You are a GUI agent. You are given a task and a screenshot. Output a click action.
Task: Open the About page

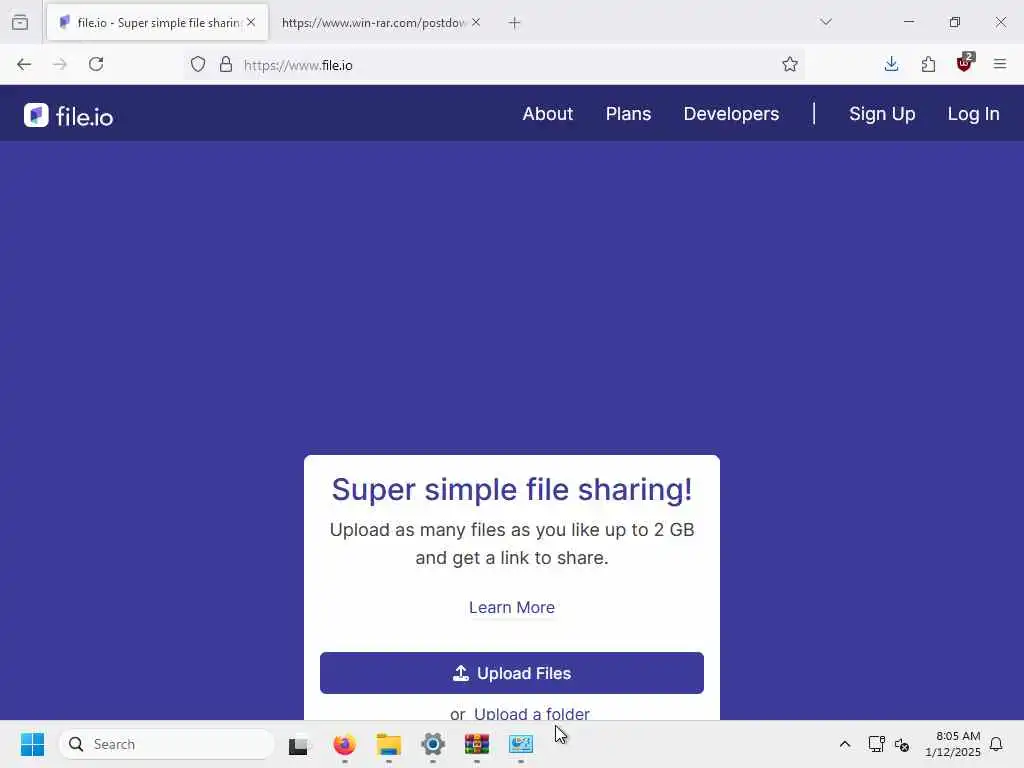coord(547,114)
